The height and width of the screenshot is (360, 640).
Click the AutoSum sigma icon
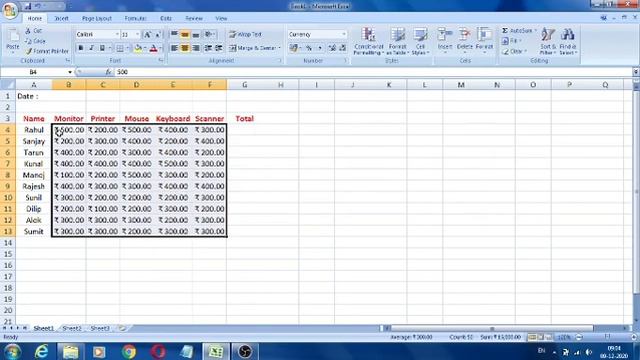click(505, 31)
